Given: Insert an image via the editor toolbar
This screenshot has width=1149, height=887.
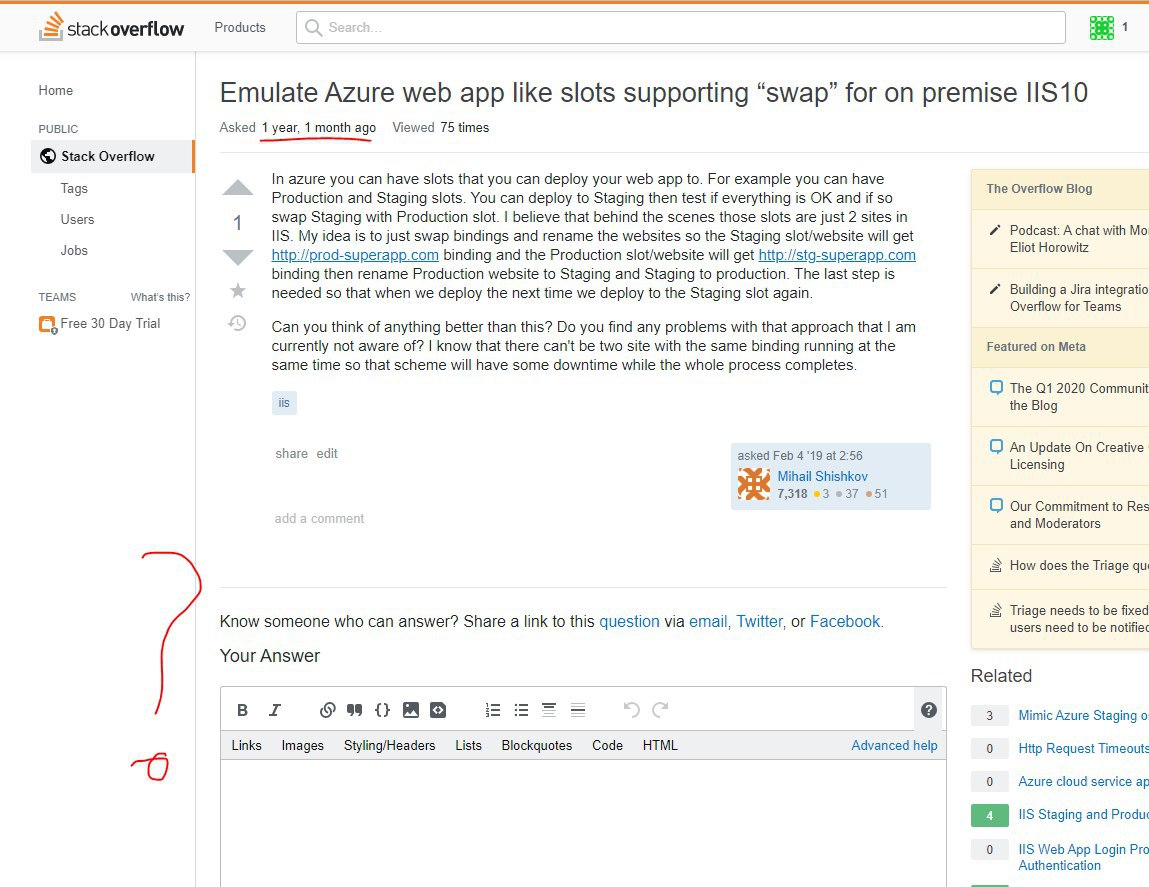Looking at the screenshot, I should pos(411,710).
